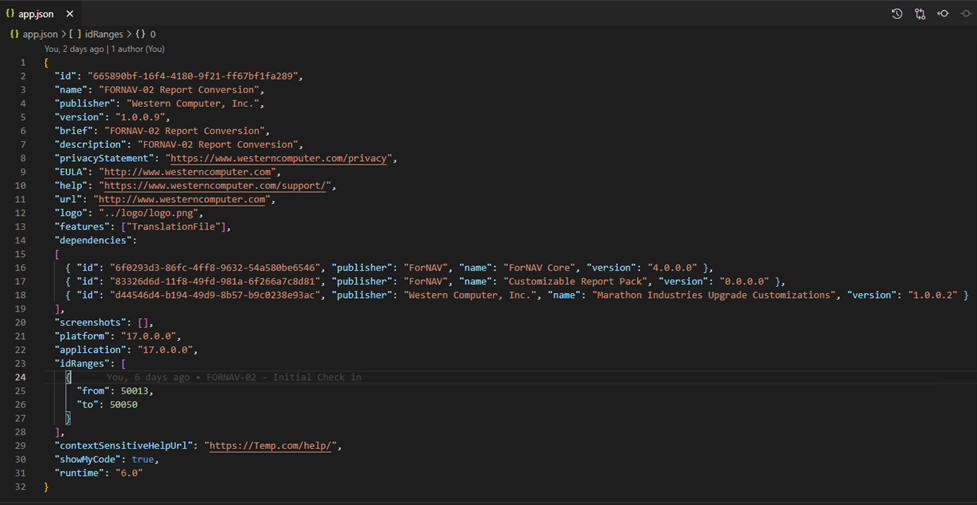Open the app.json breadcrumb dropdown

click(40, 33)
